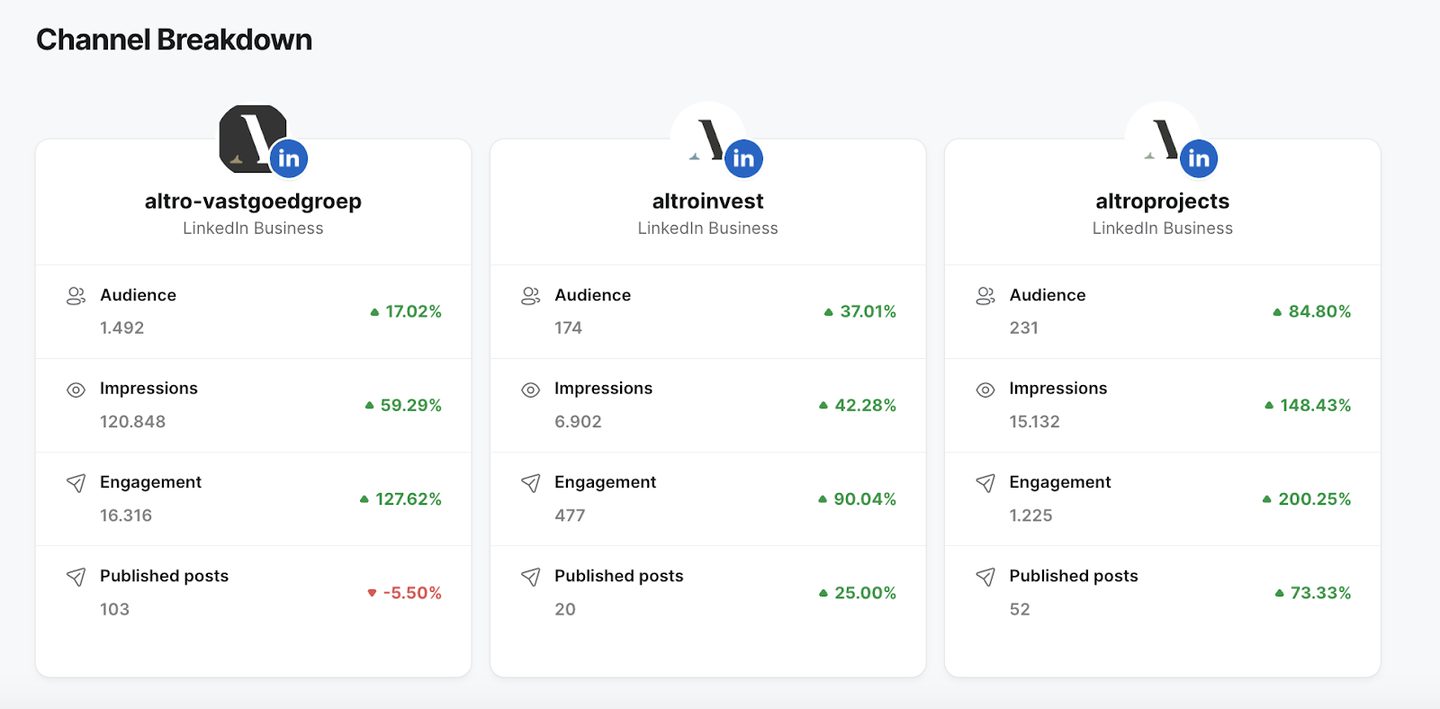Click the impressions value 15.132

[1034, 422]
